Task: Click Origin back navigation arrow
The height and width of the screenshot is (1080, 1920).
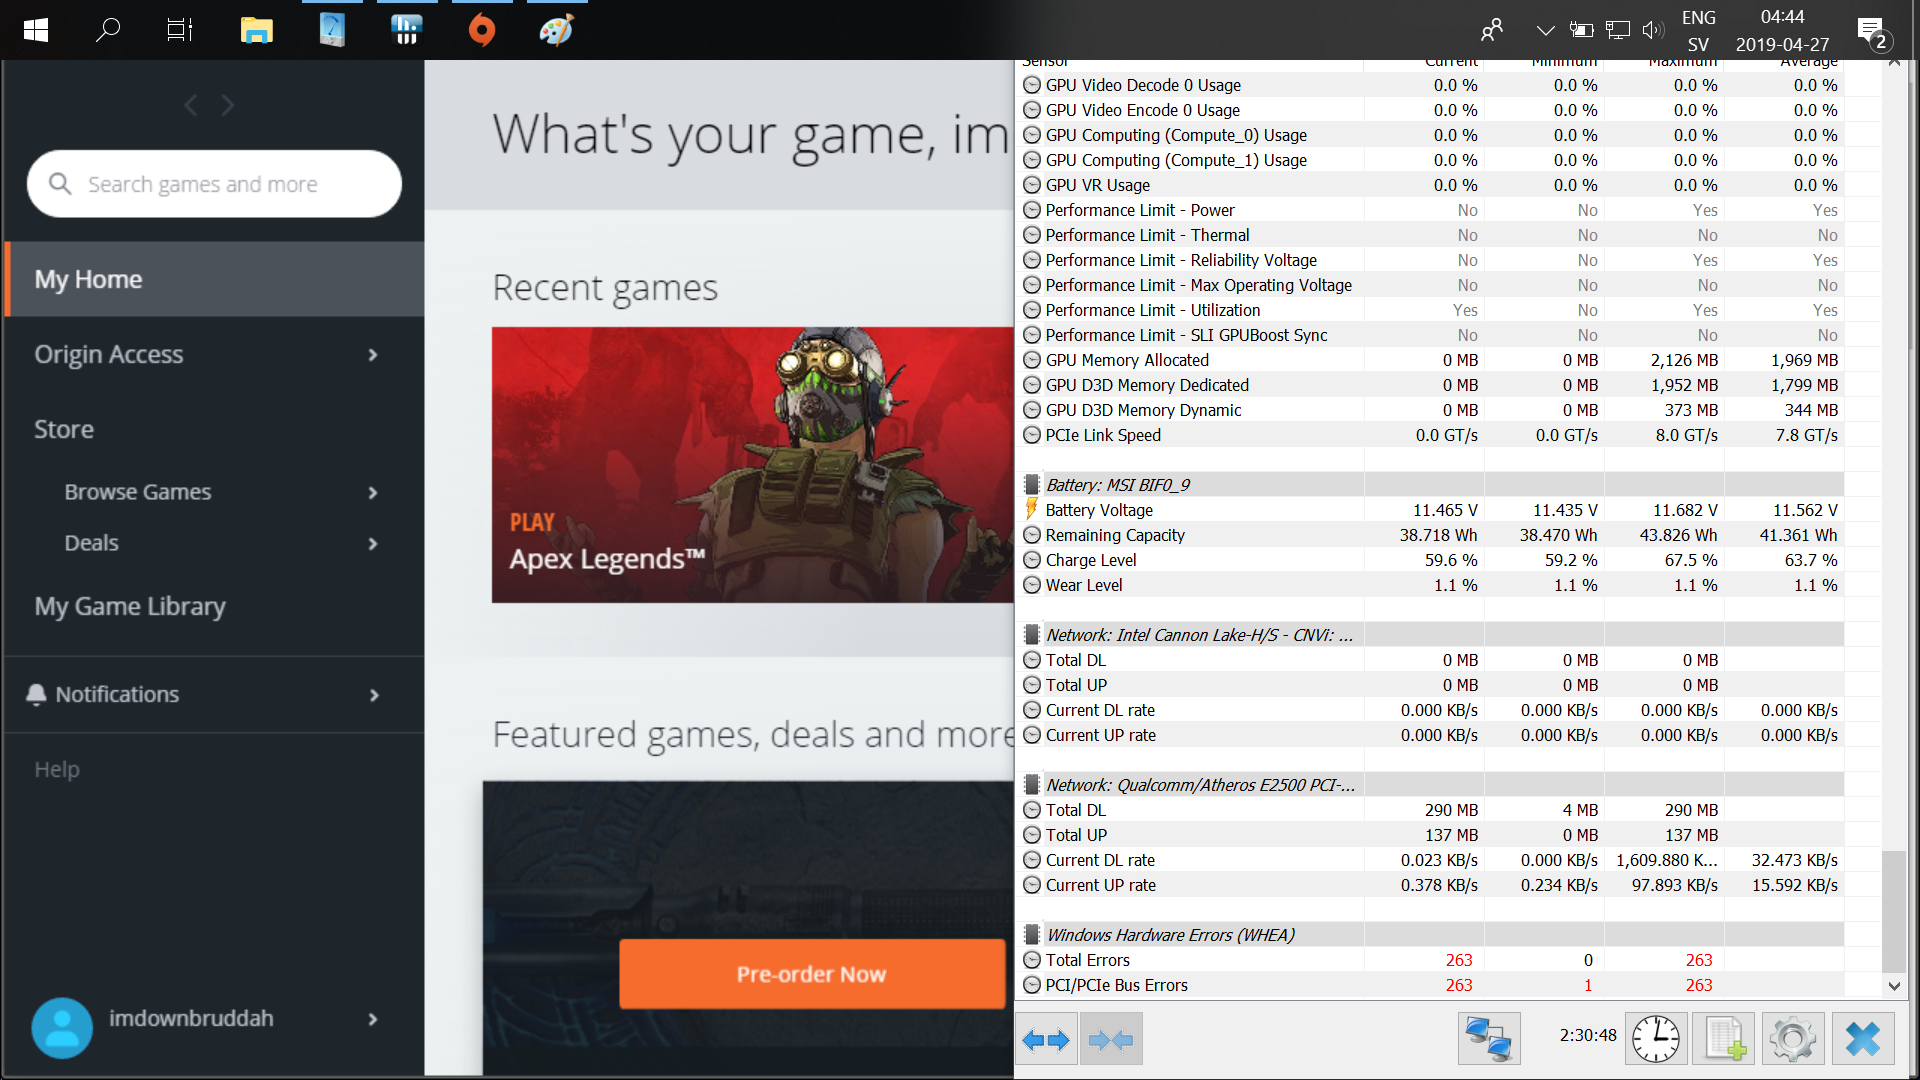Action: coord(190,105)
